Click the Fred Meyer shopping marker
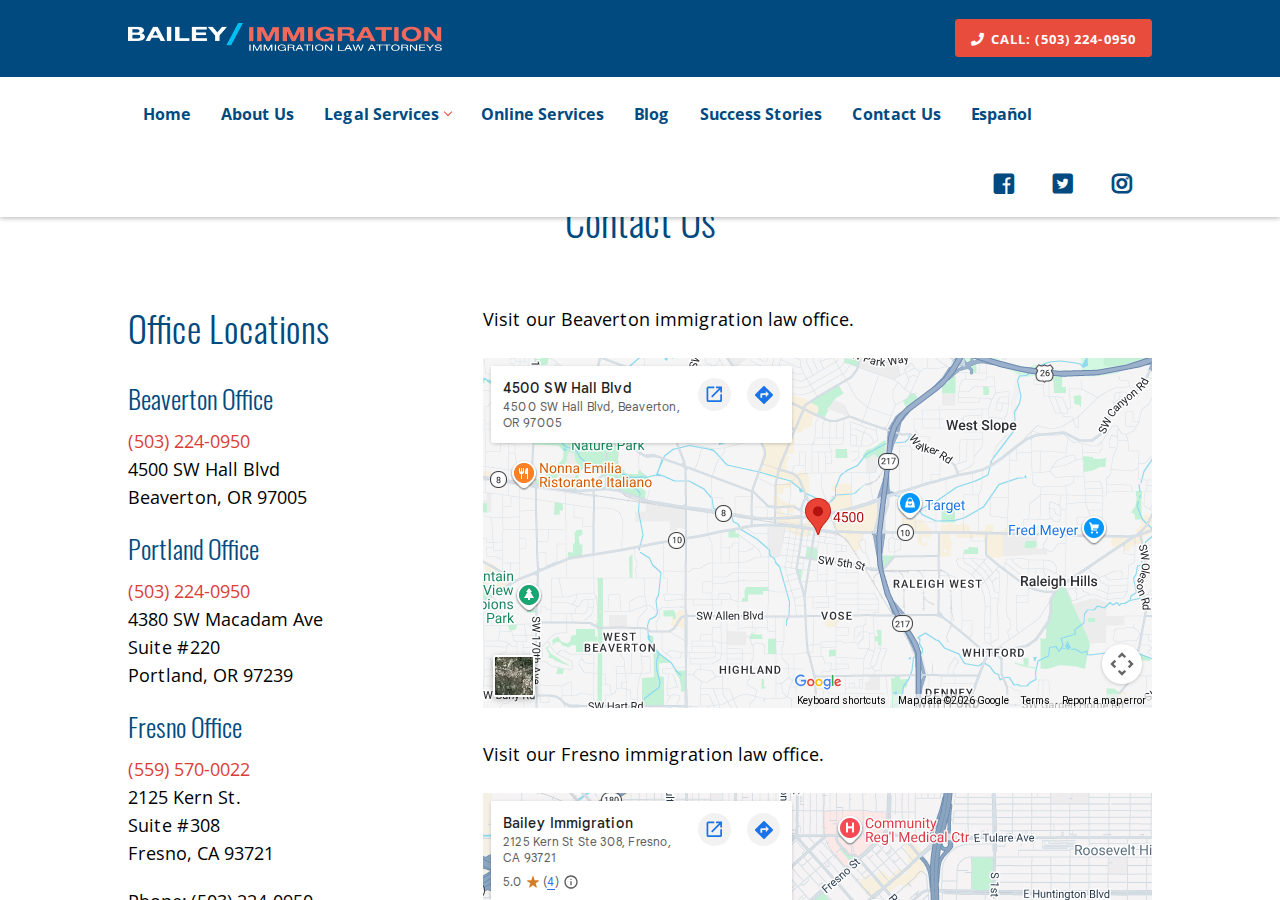Viewport: 1280px width, 900px height. (1094, 528)
